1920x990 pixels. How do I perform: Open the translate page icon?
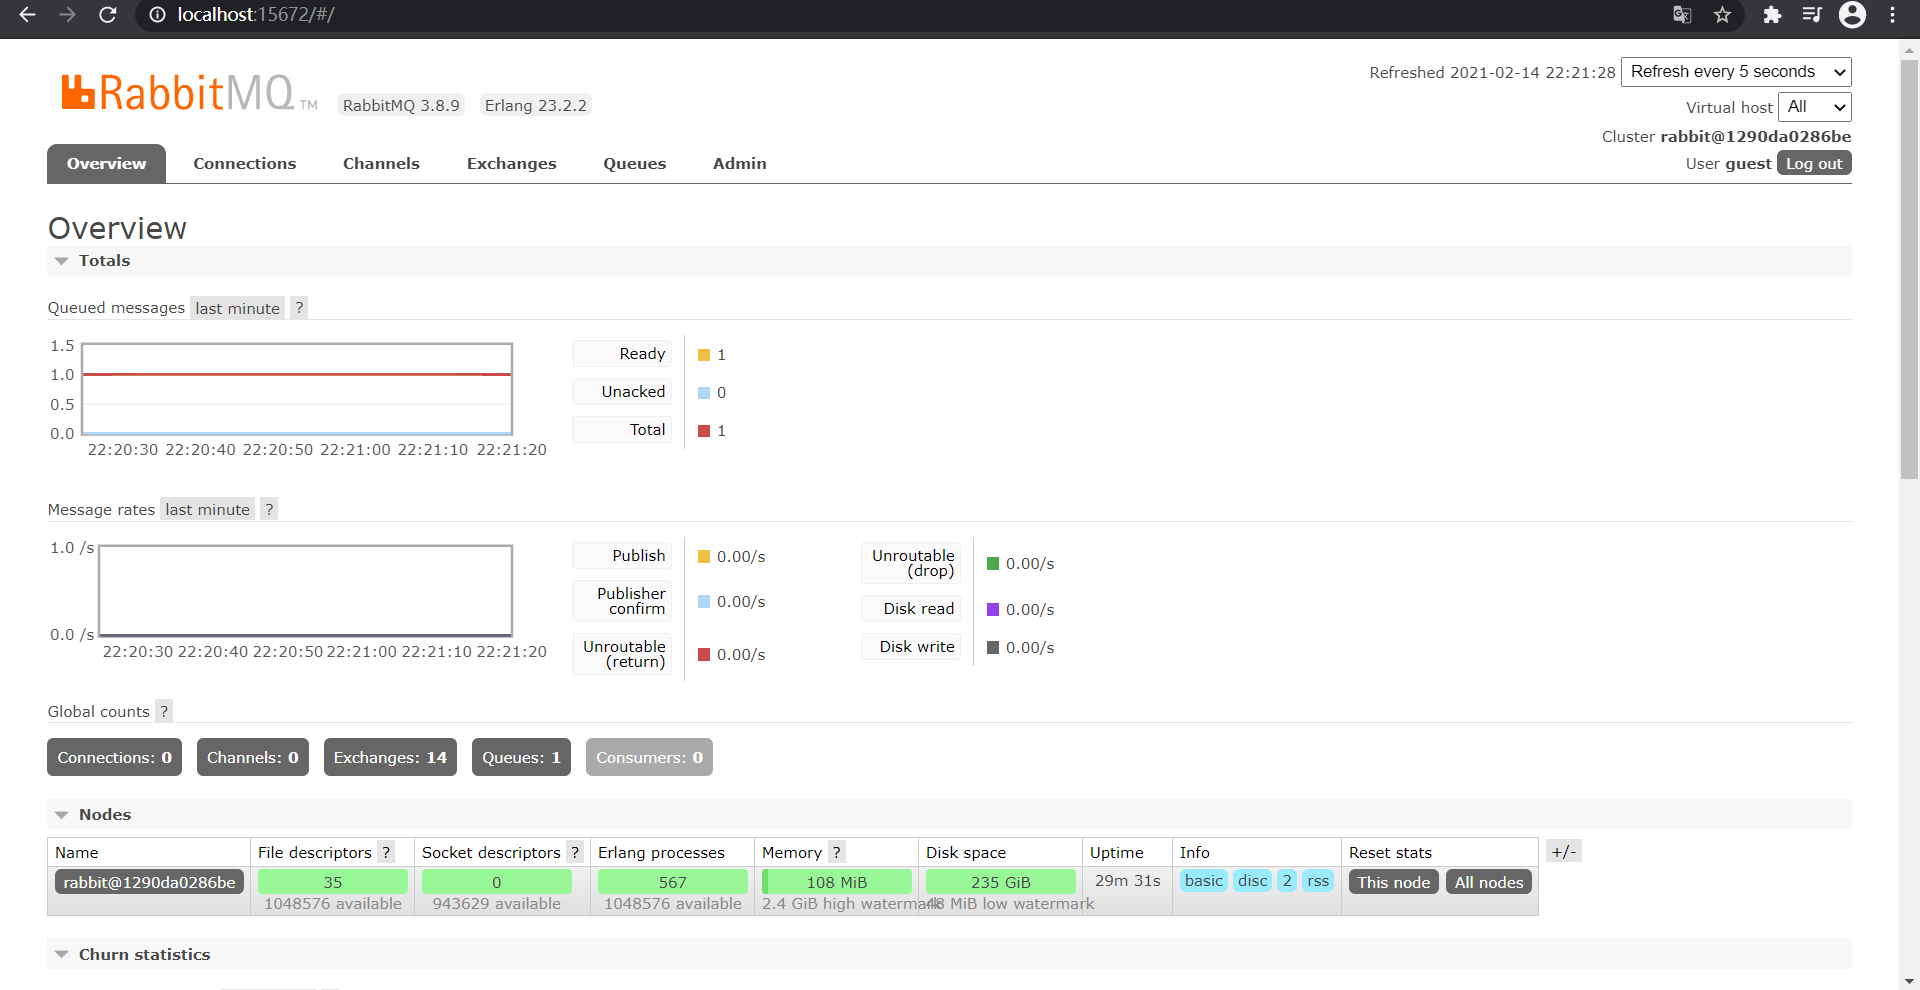tap(1682, 15)
